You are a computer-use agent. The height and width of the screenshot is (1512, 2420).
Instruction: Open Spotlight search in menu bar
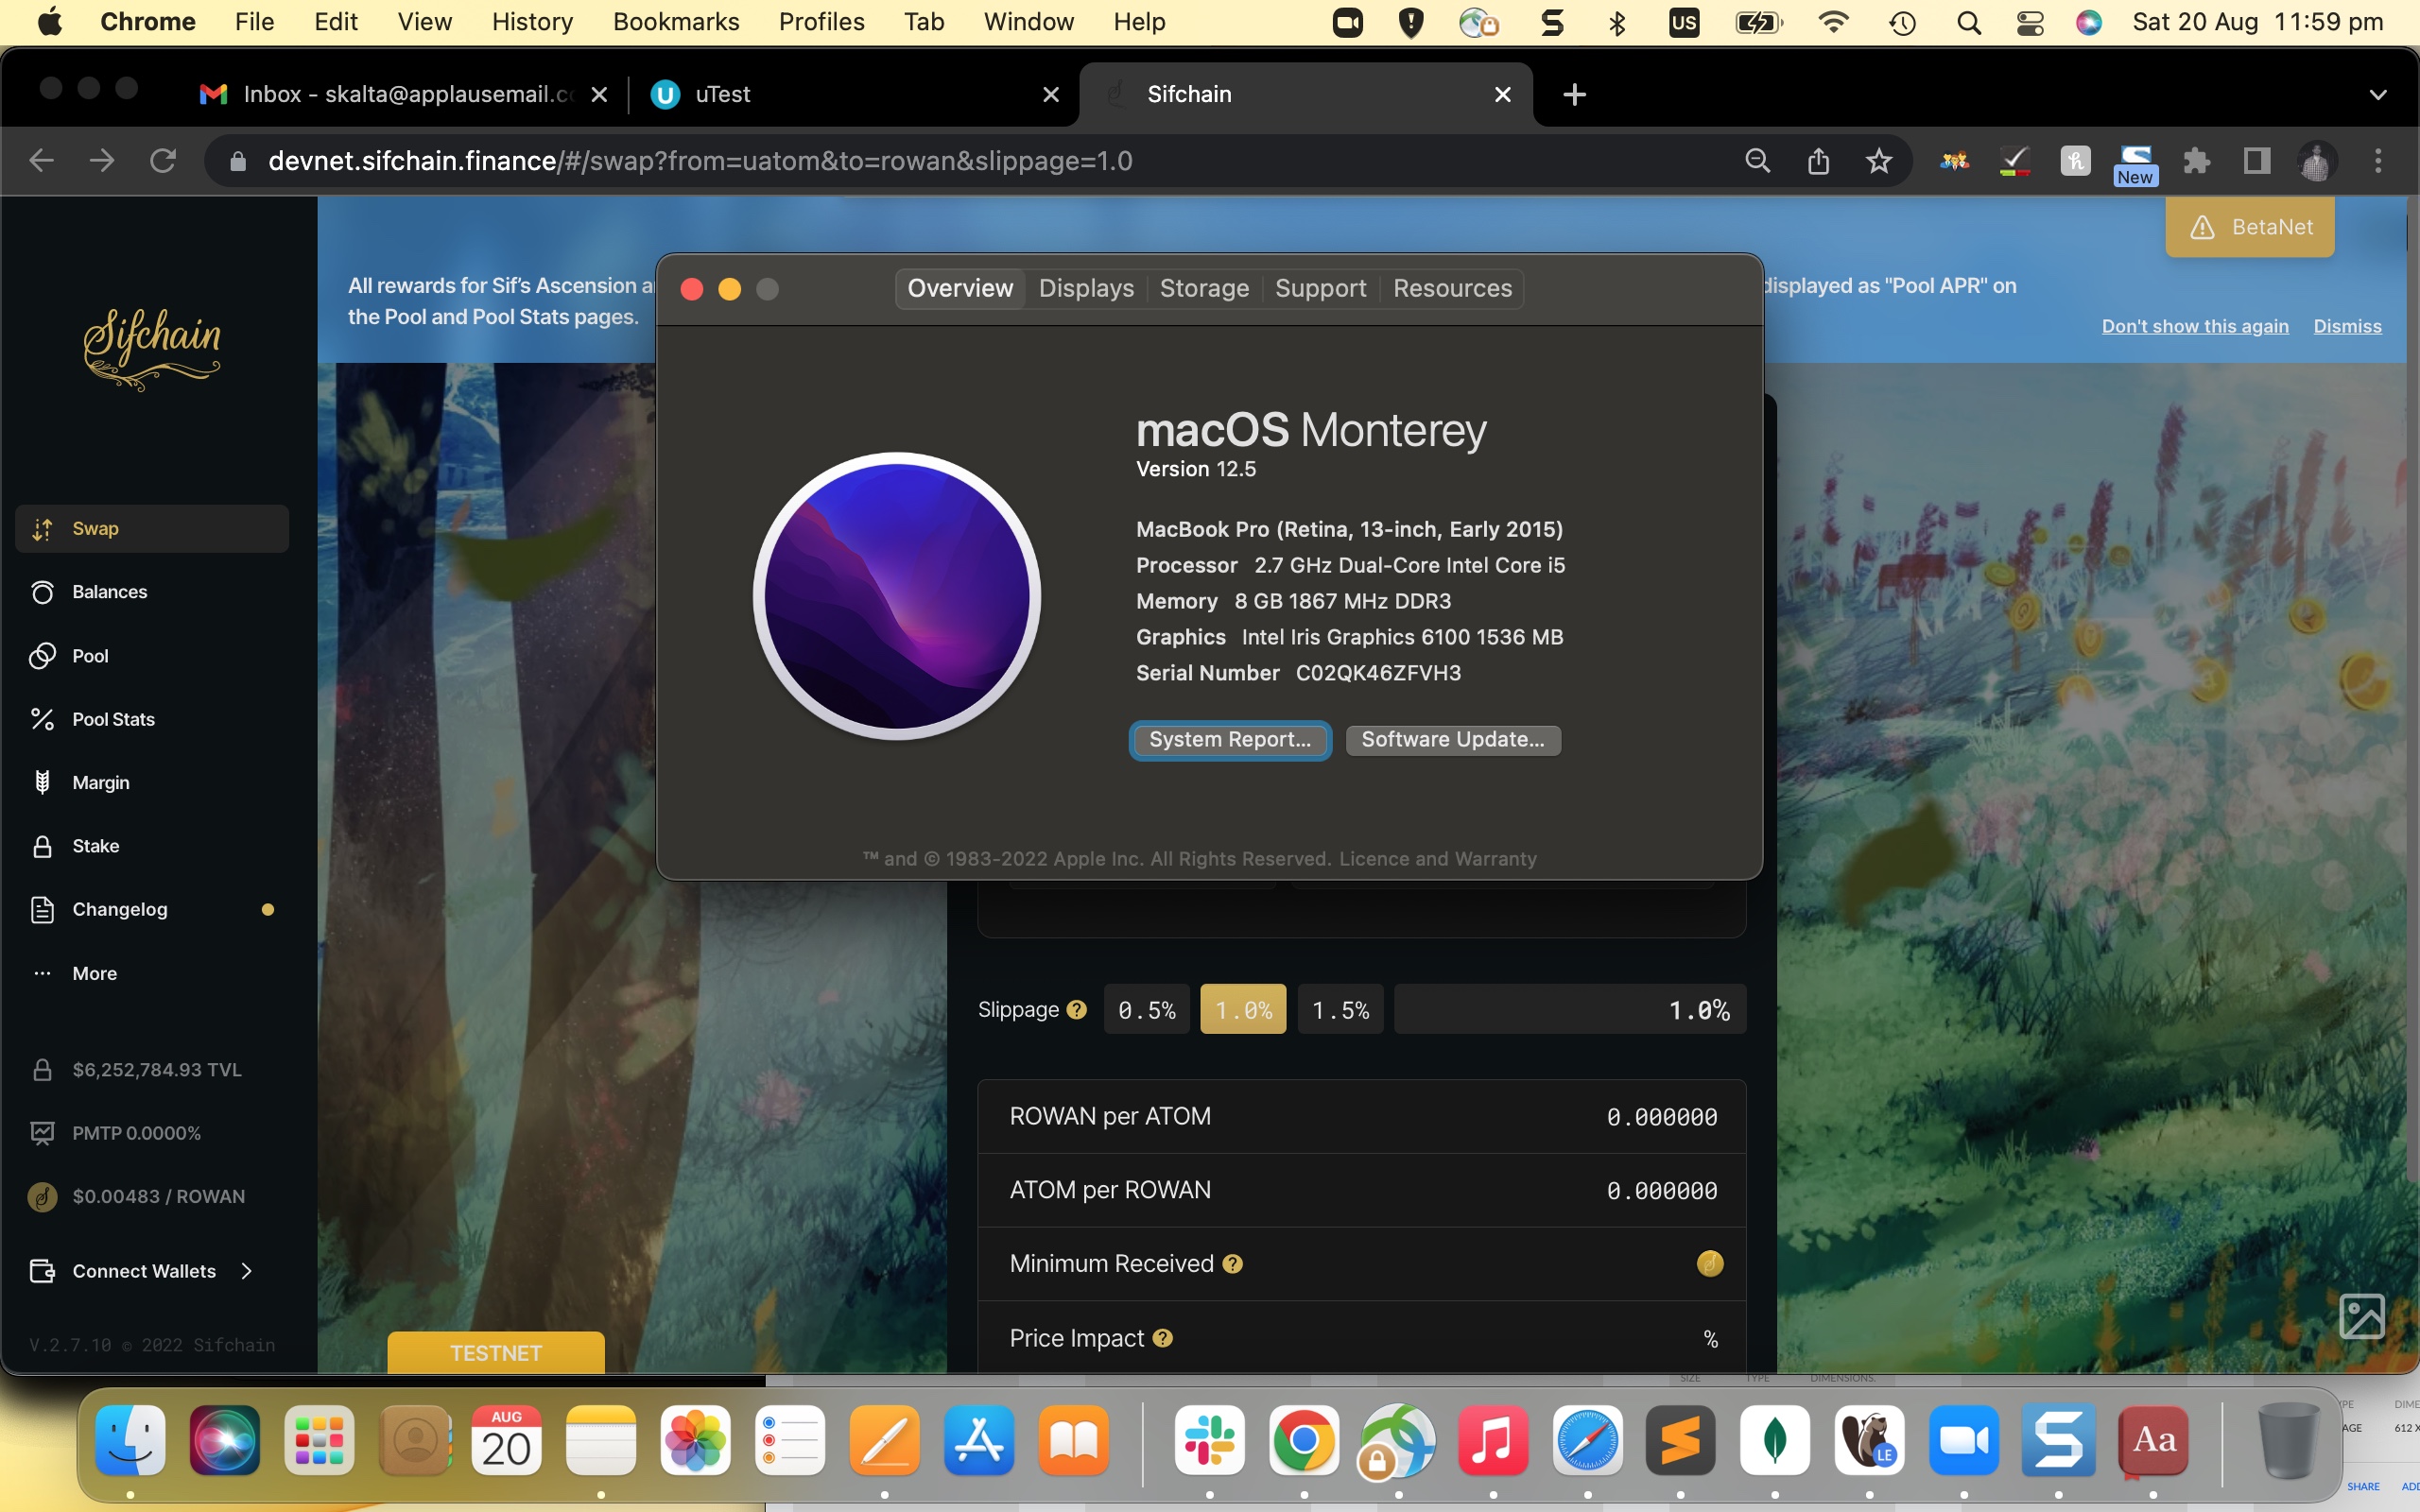coord(1969,22)
